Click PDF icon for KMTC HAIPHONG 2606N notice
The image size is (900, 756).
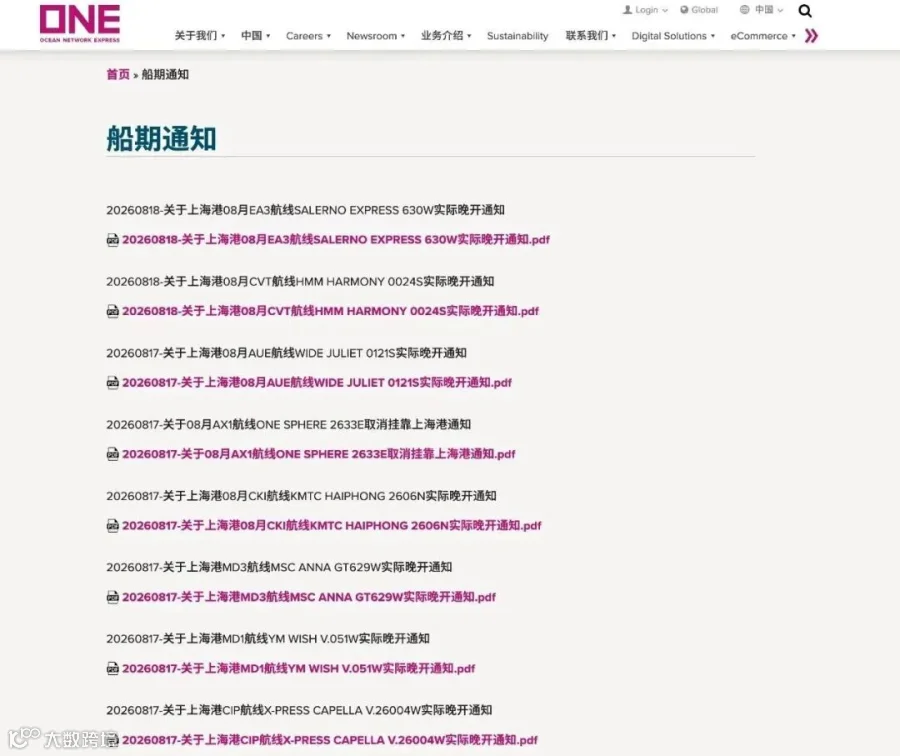pos(112,525)
